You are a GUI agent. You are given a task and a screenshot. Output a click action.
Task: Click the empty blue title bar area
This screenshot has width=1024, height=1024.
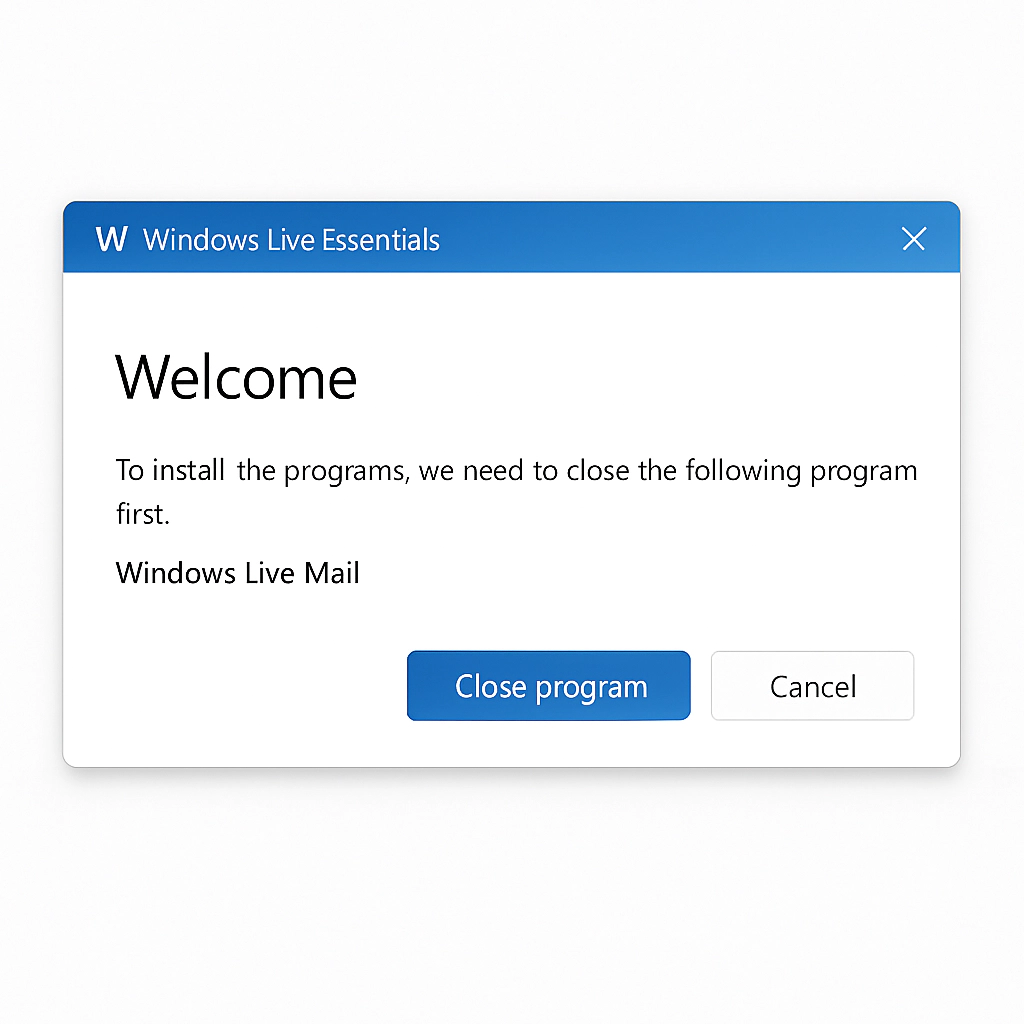click(x=666, y=239)
